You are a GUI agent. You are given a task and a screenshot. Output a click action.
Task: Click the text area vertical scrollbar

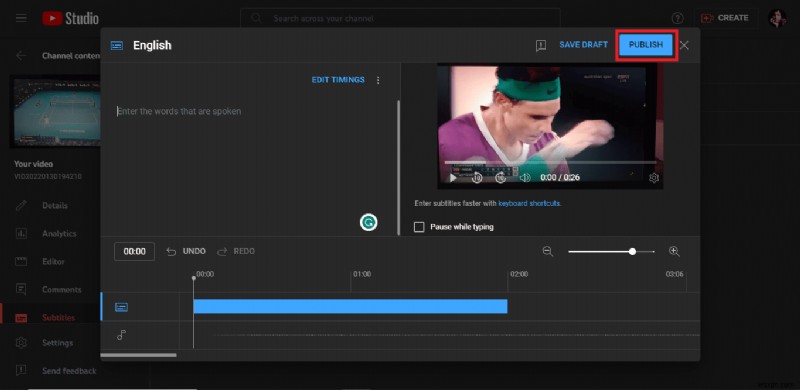pos(398,167)
